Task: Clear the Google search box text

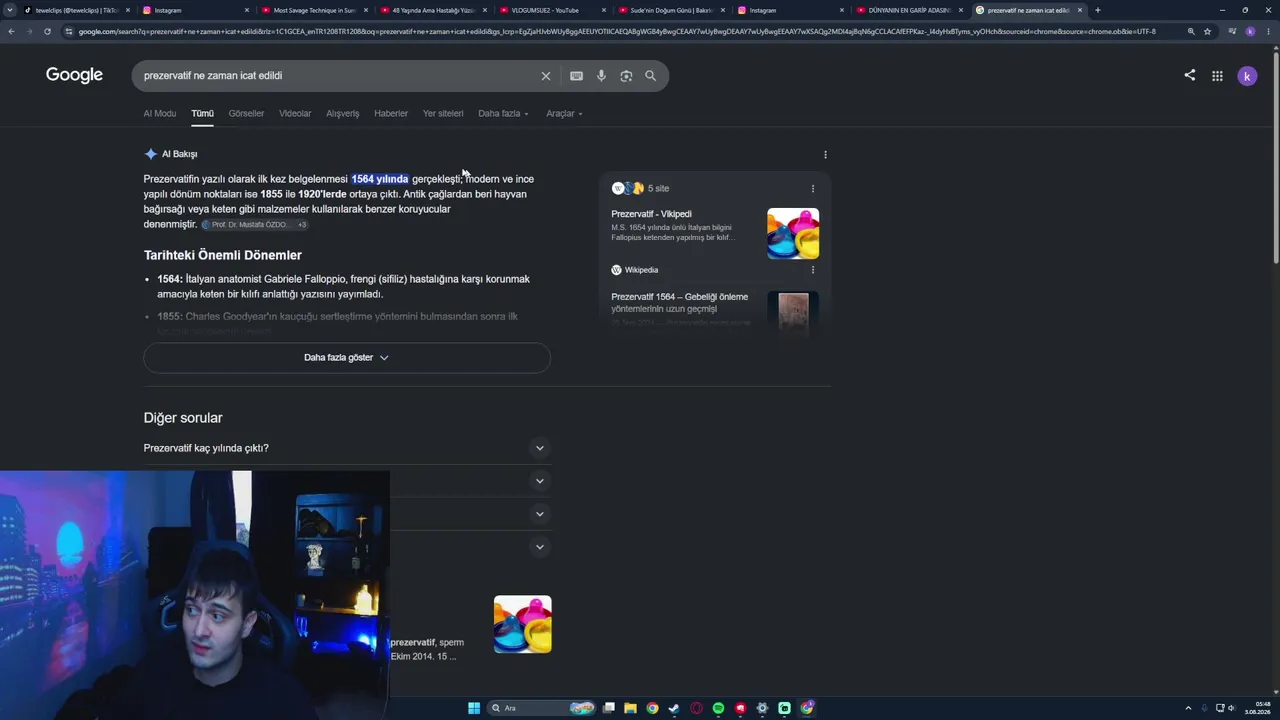Action: tap(546, 76)
